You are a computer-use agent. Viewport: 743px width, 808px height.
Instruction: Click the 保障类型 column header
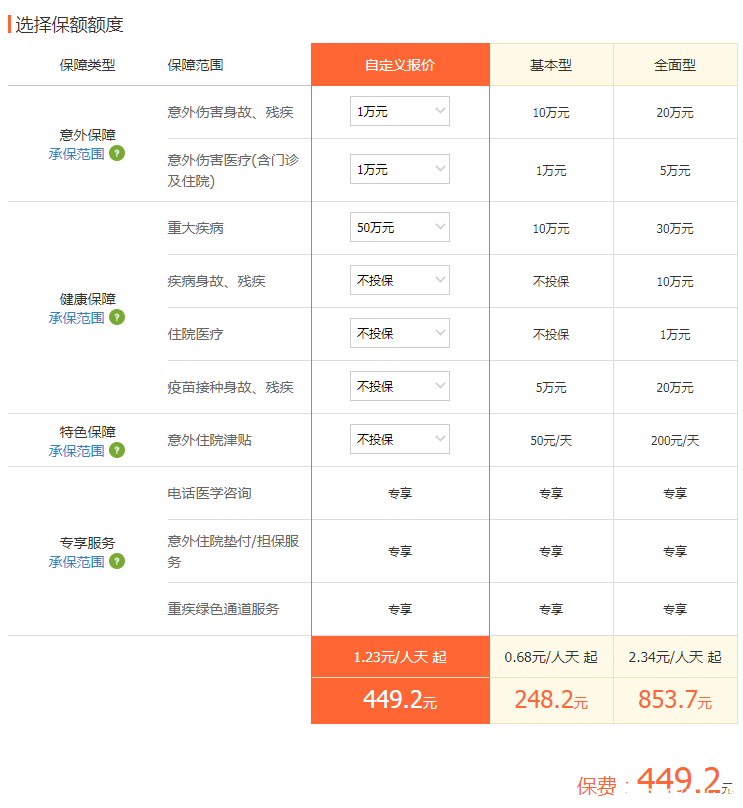click(87, 65)
